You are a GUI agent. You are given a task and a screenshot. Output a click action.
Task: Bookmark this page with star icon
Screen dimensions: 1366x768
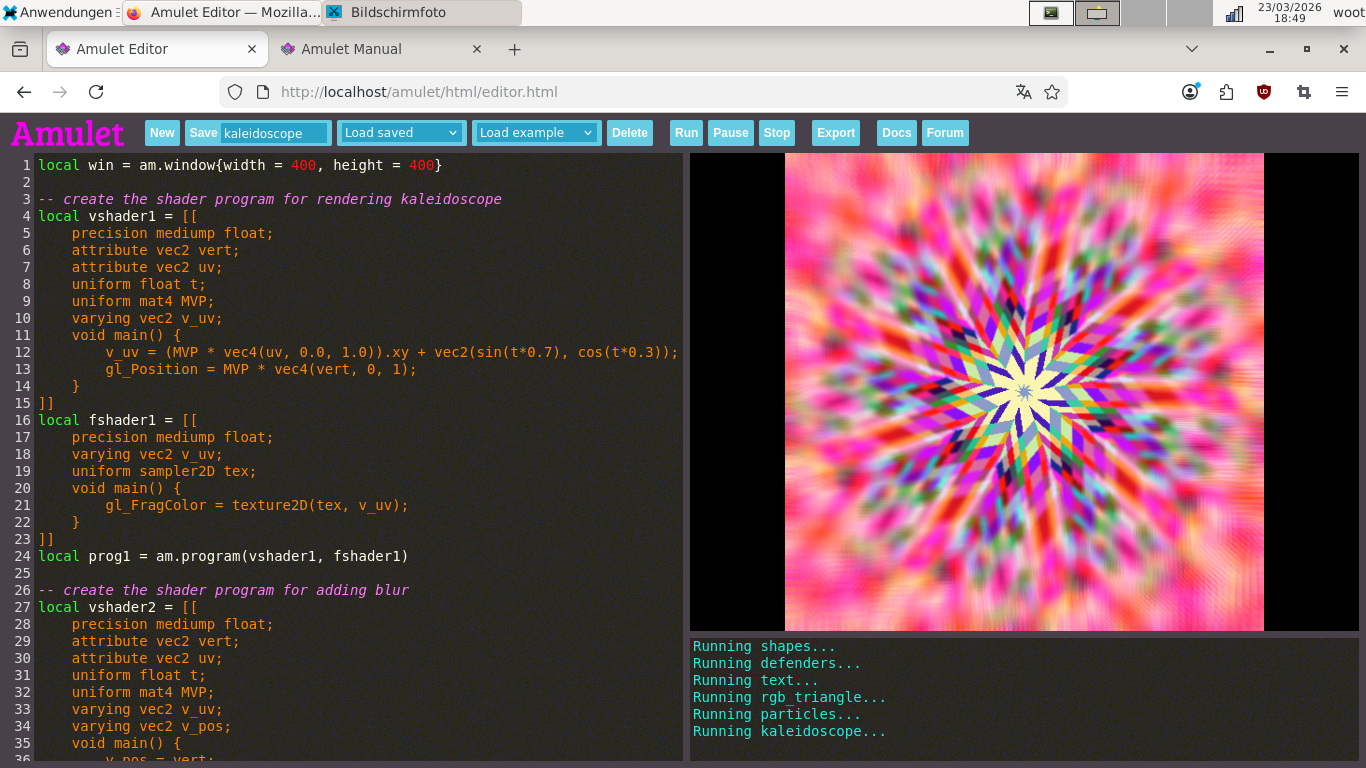[x=1052, y=92]
